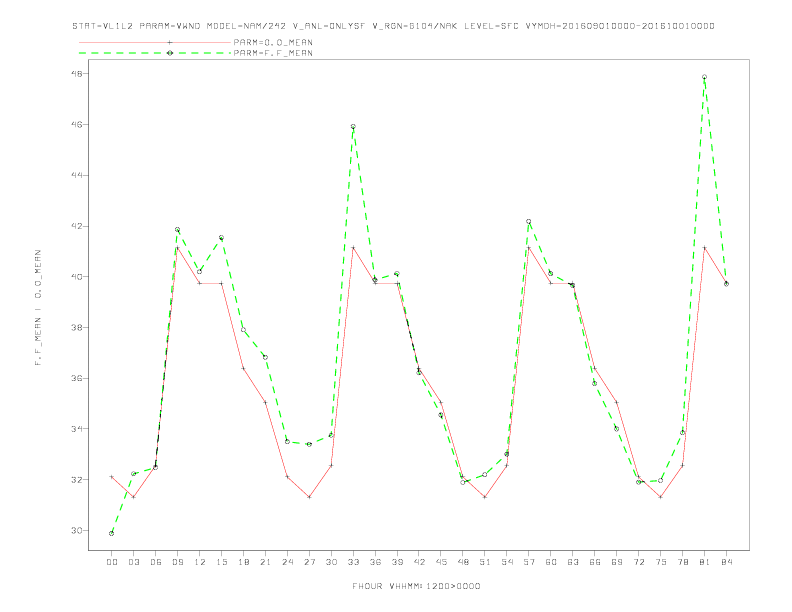Click x-axis forecast hour label 00

[112, 562]
